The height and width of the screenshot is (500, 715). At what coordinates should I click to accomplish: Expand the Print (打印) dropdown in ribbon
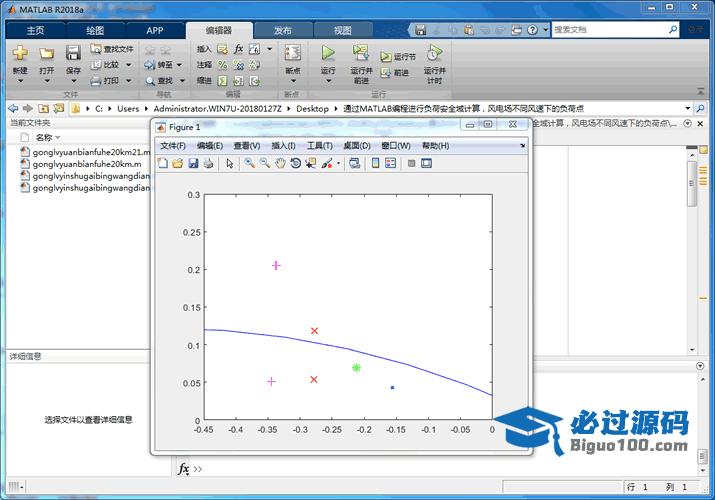[129, 80]
